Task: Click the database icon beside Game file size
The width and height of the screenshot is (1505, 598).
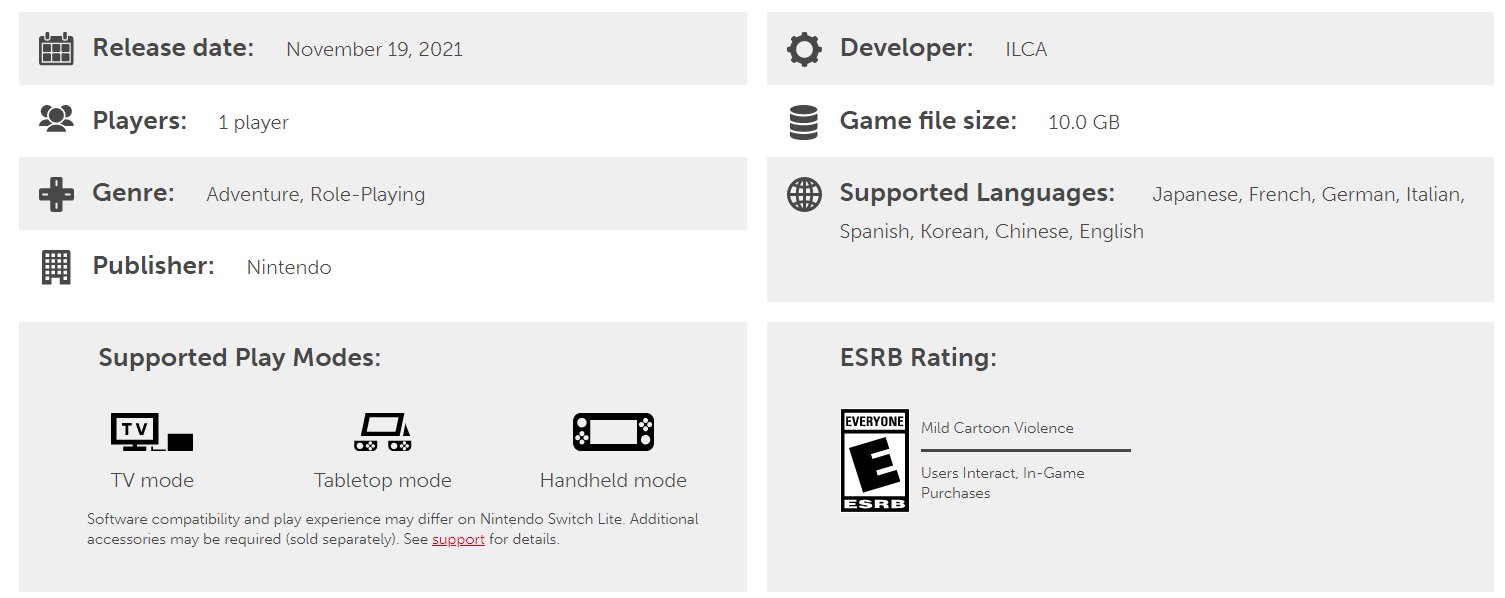Action: coord(803,121)
